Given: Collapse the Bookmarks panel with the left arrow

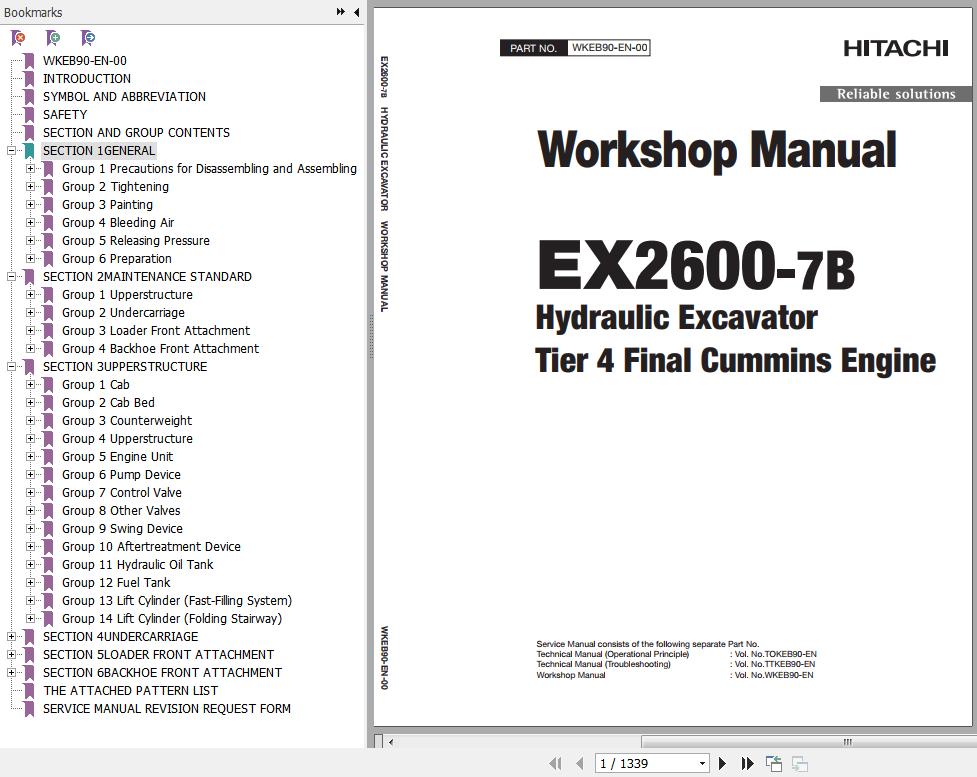Looking at the screenshot, I should [356, 12].
